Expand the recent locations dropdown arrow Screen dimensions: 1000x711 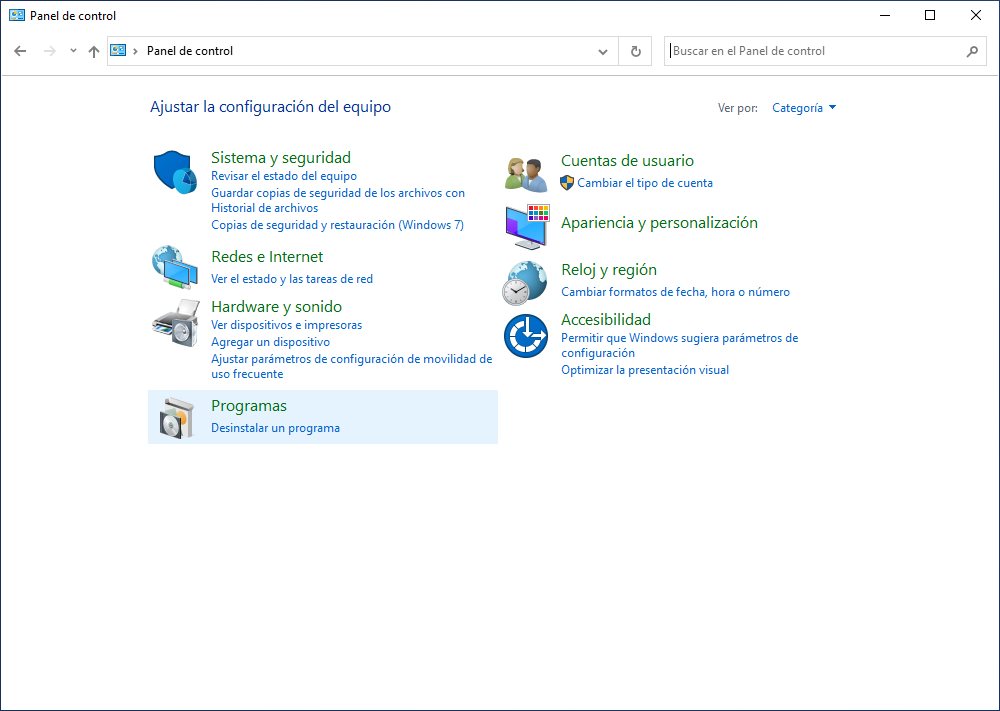pyautogui.click(x=73, y=51)
